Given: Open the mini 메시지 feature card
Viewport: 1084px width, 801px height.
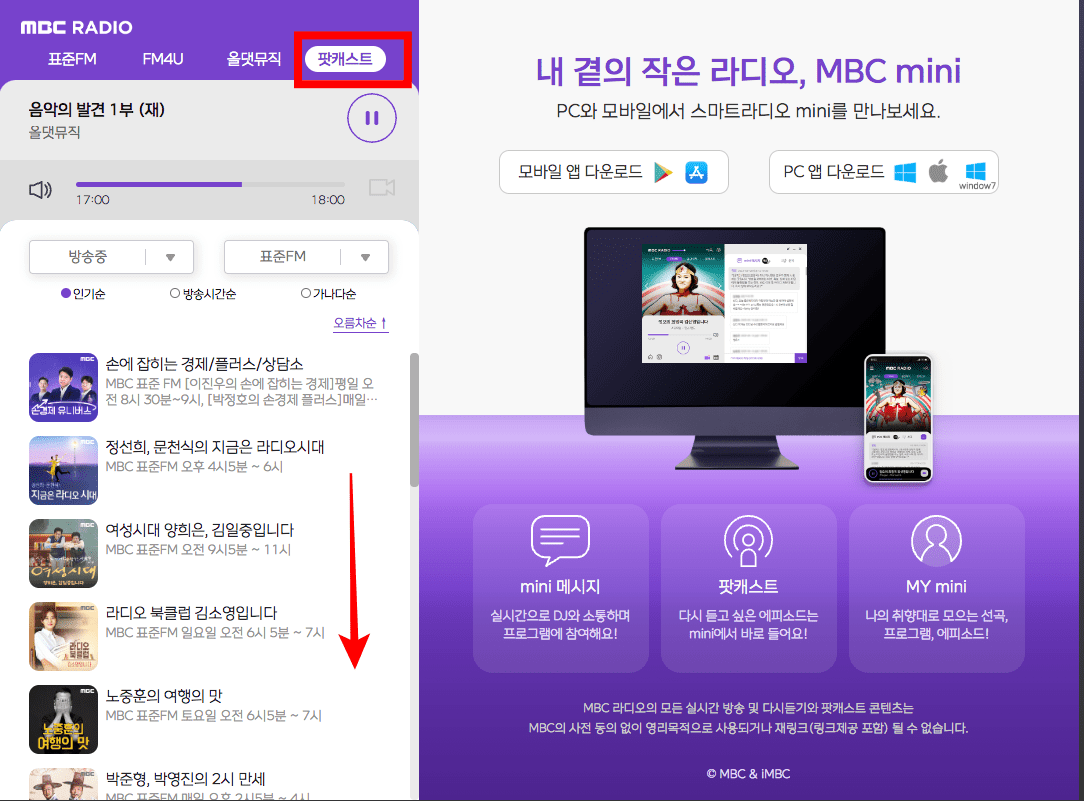Looking at the screenshot, I should (561, 588).
